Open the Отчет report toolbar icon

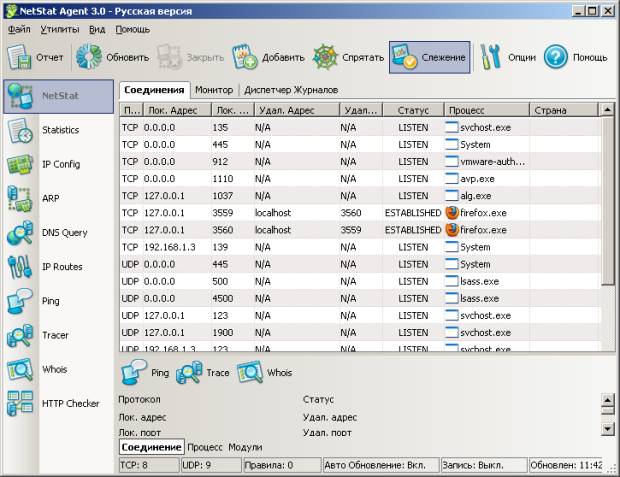[x=19, y=57]
